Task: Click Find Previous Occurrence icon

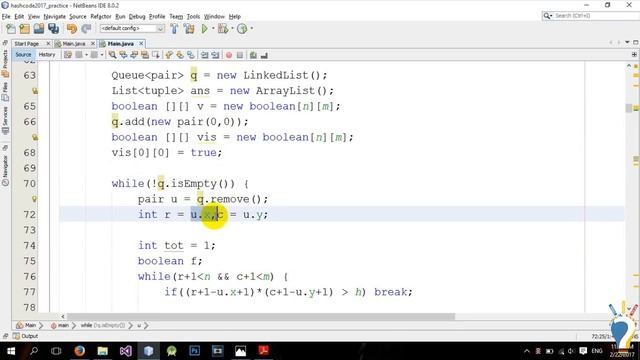Action: click(x=123, y=55)
